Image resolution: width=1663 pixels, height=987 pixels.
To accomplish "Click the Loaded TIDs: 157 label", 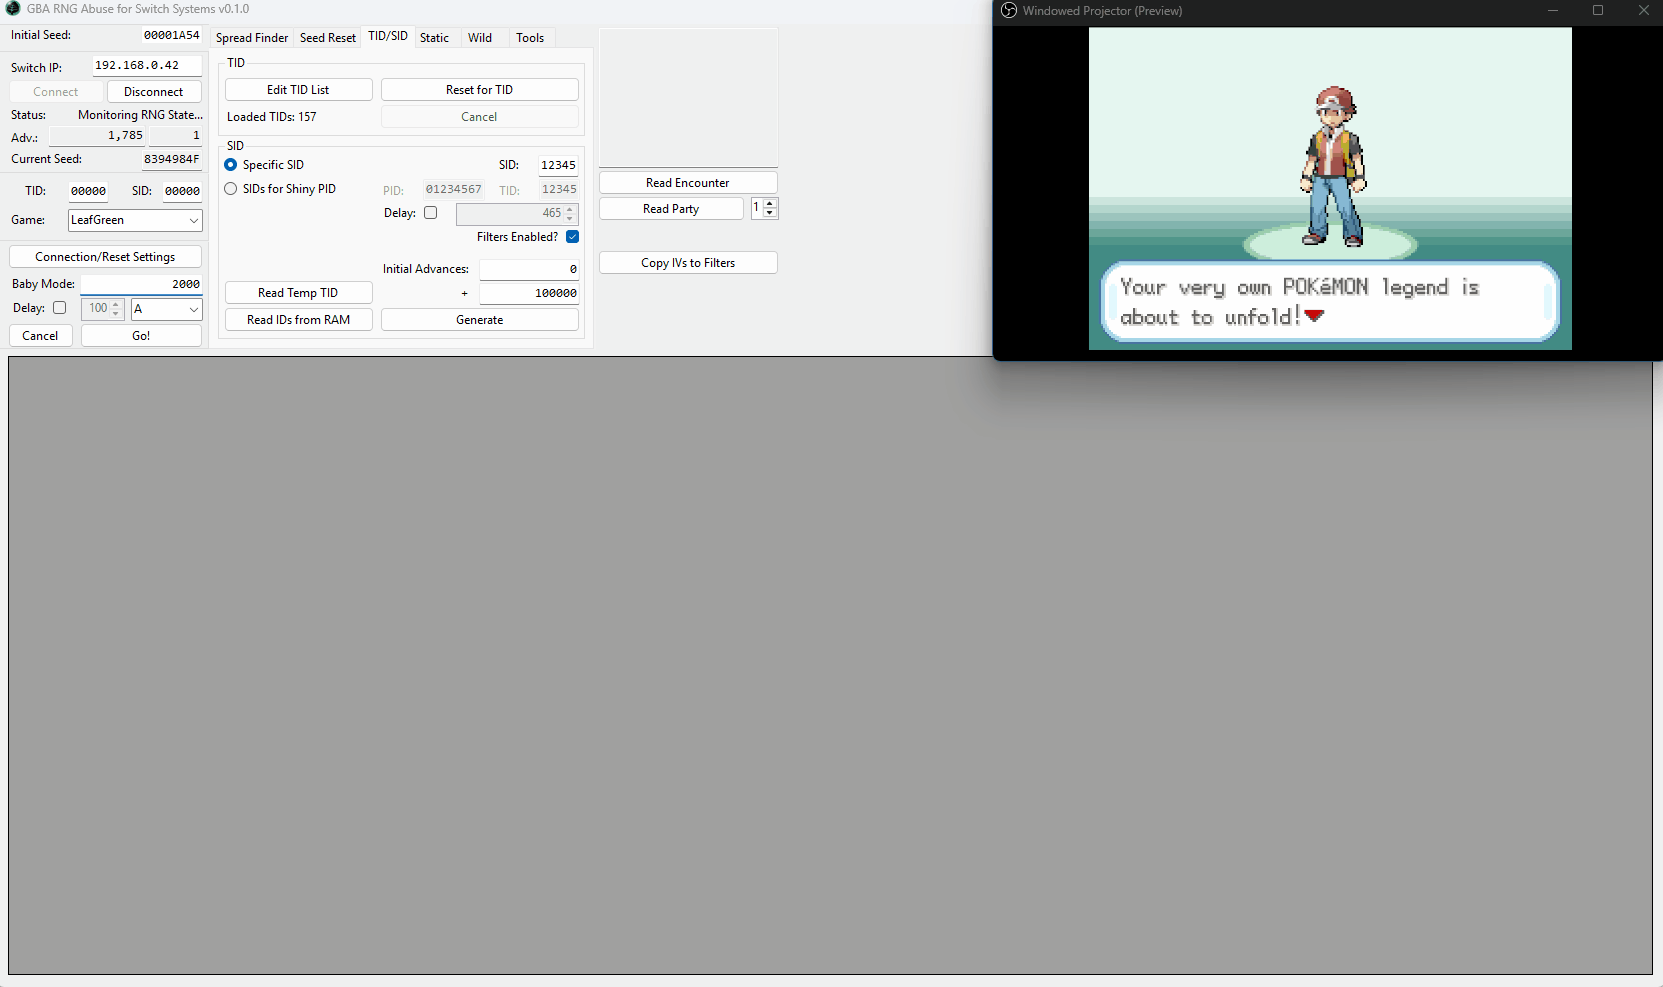I will click(x=272, y=117).
